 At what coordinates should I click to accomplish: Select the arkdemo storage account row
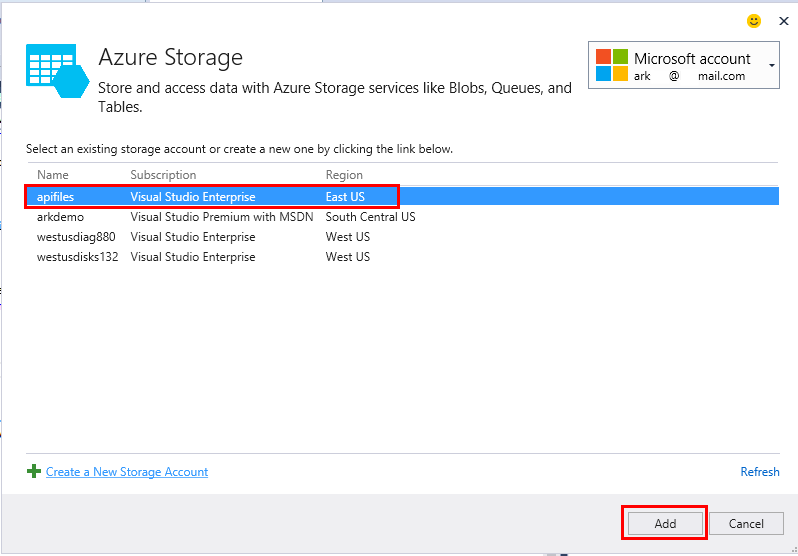60,217
